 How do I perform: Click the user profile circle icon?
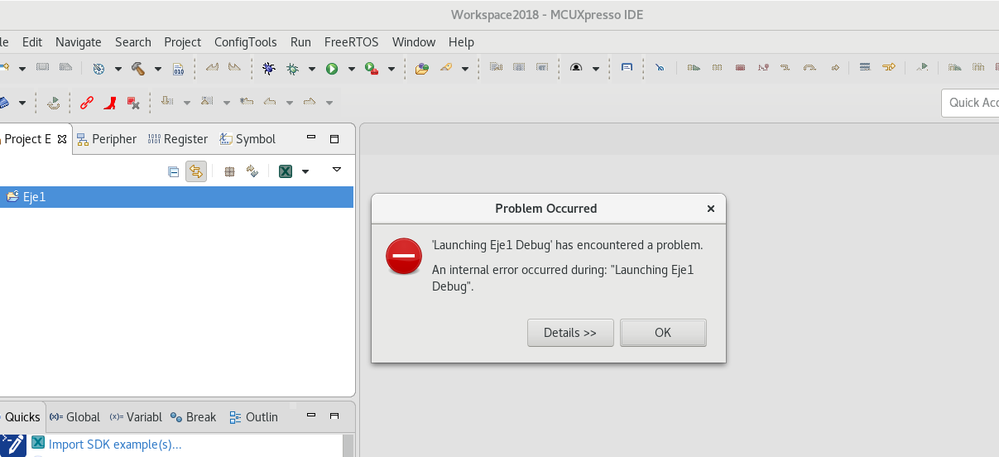577,68
